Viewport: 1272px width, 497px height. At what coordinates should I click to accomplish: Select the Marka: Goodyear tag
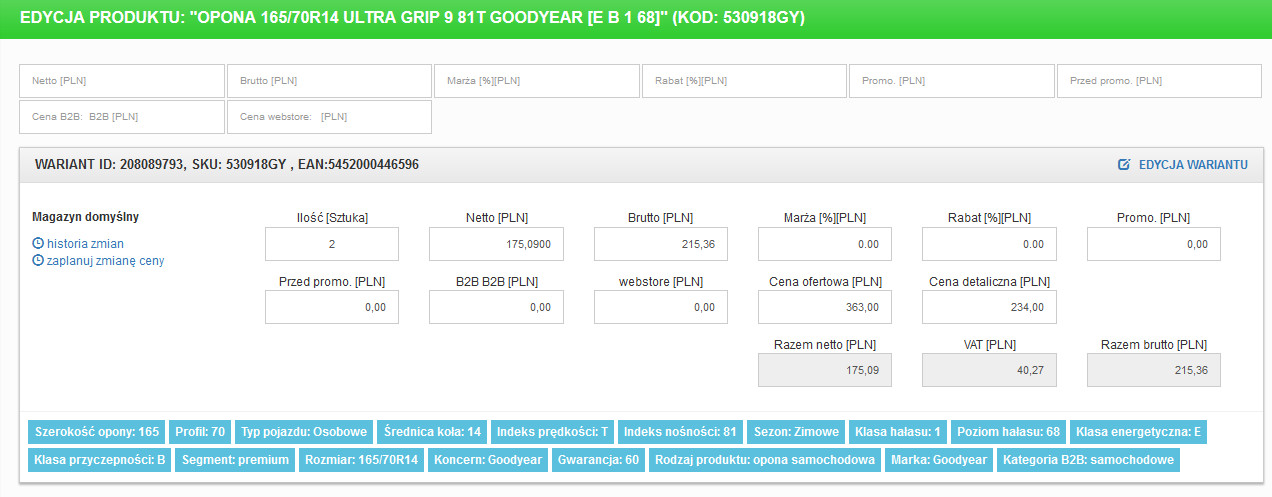938,460
